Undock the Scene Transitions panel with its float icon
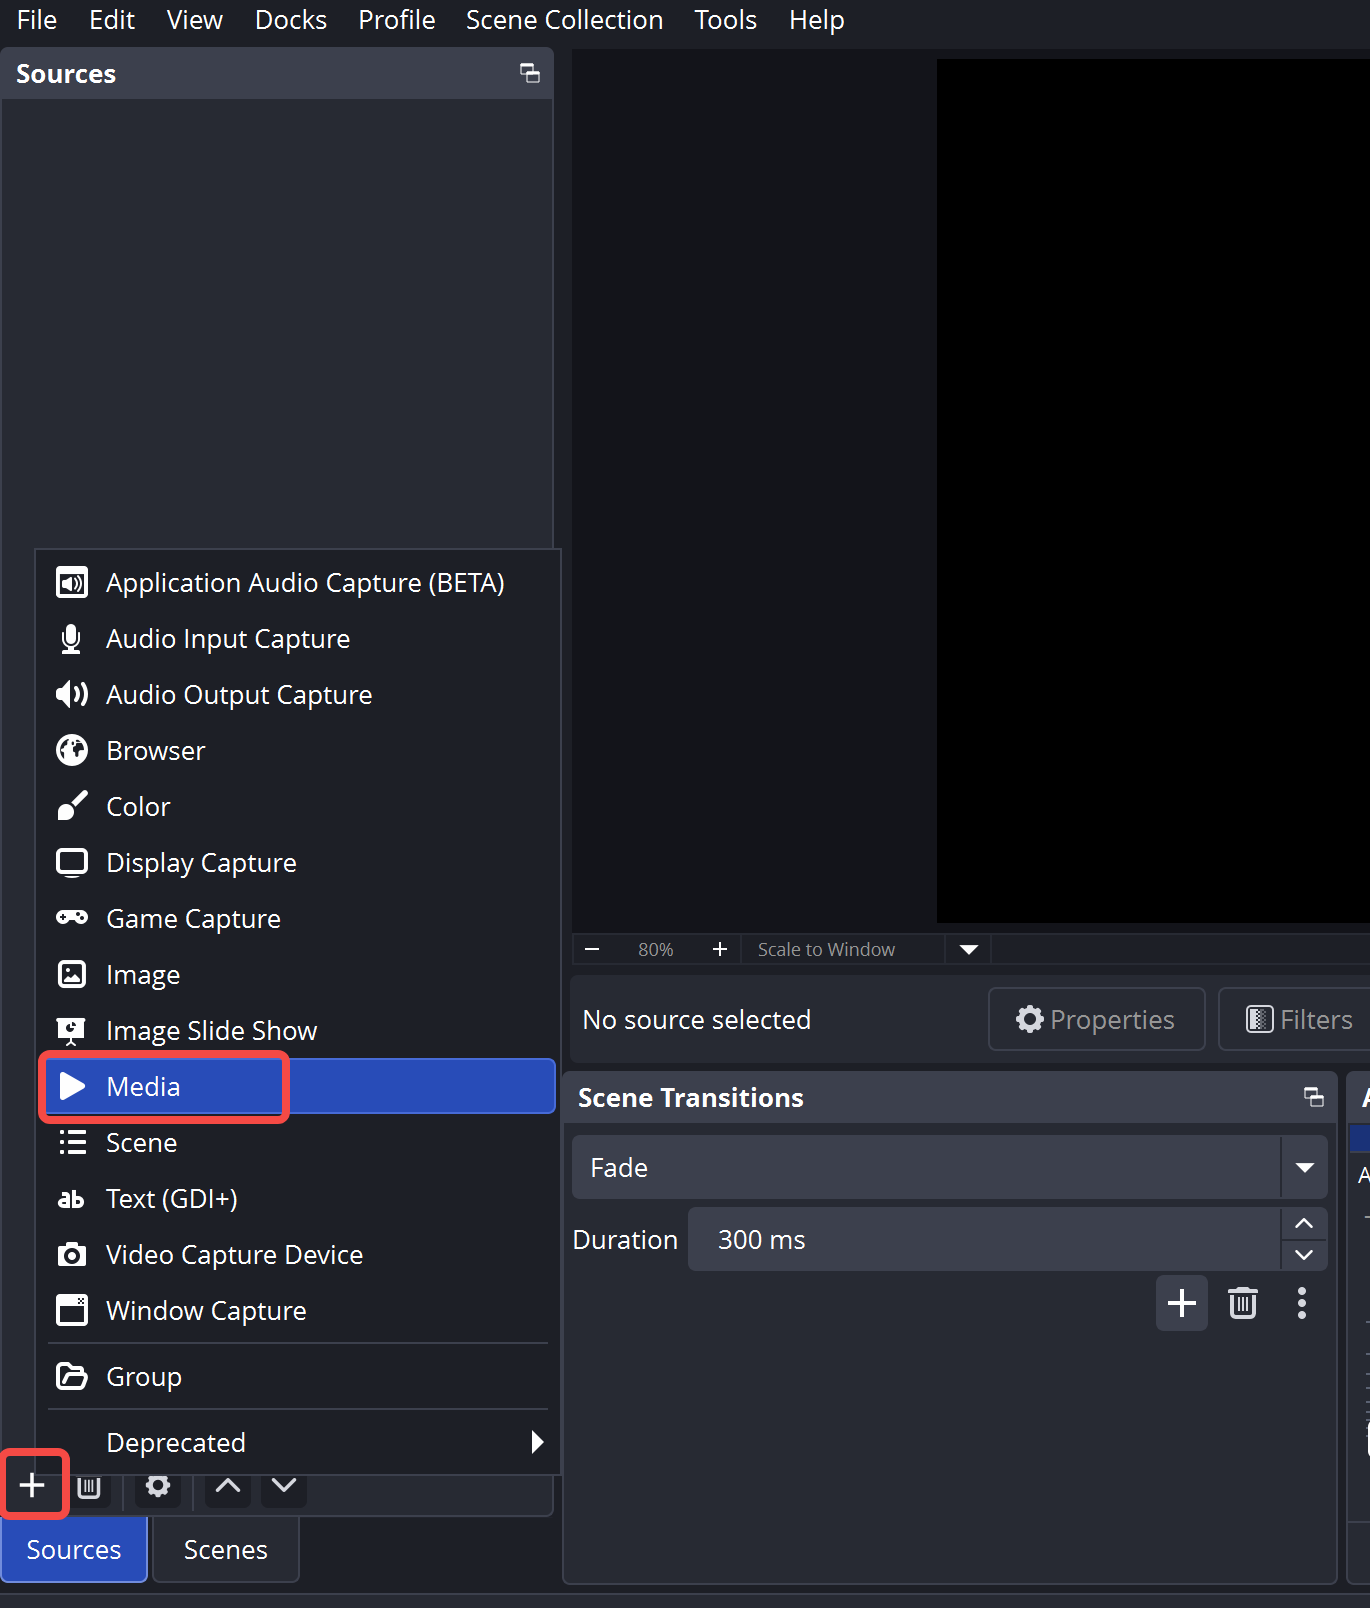The height and width of the screenshot is (1608, 1370). coord(1314,1097)
